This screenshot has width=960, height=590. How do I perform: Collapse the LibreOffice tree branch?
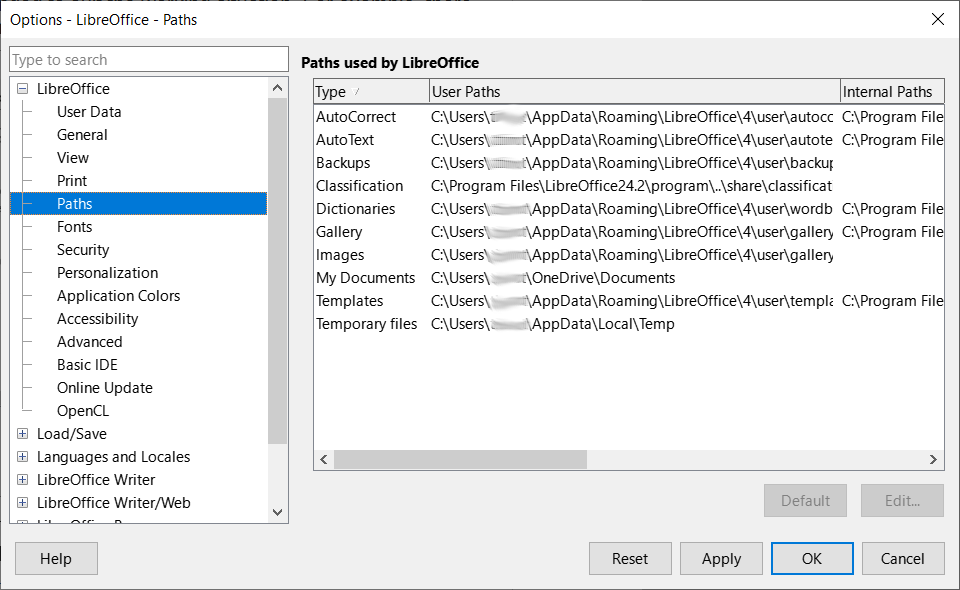(22, 88)
